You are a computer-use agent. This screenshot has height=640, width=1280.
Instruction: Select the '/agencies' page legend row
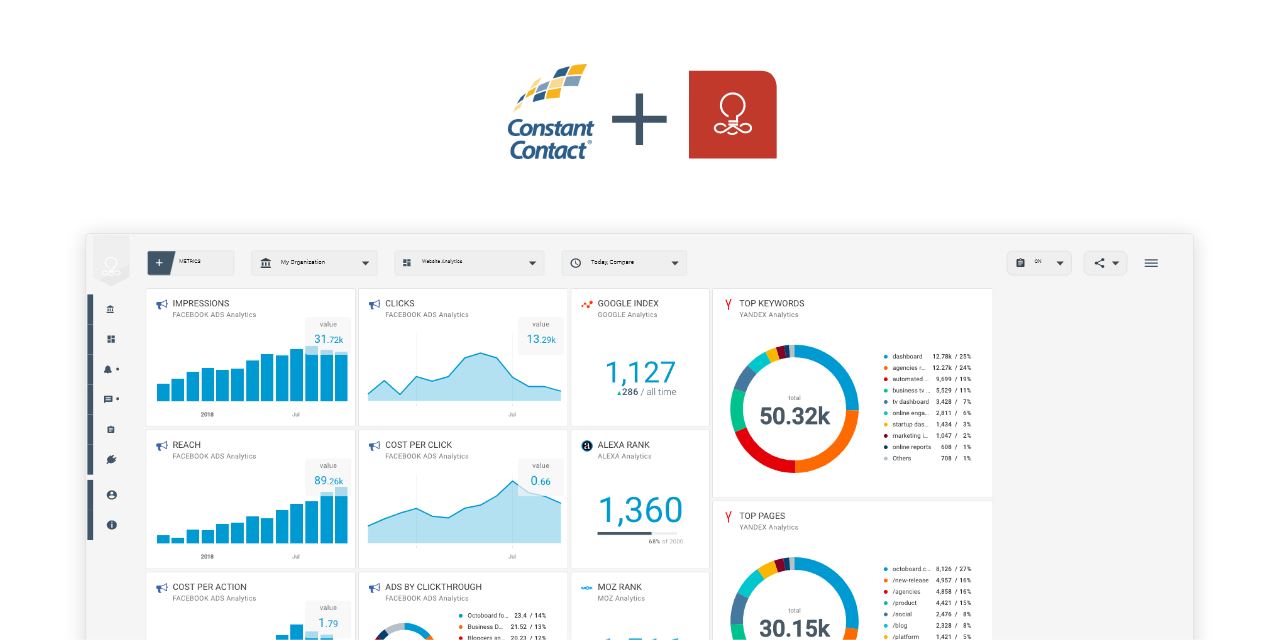(927, 591)
